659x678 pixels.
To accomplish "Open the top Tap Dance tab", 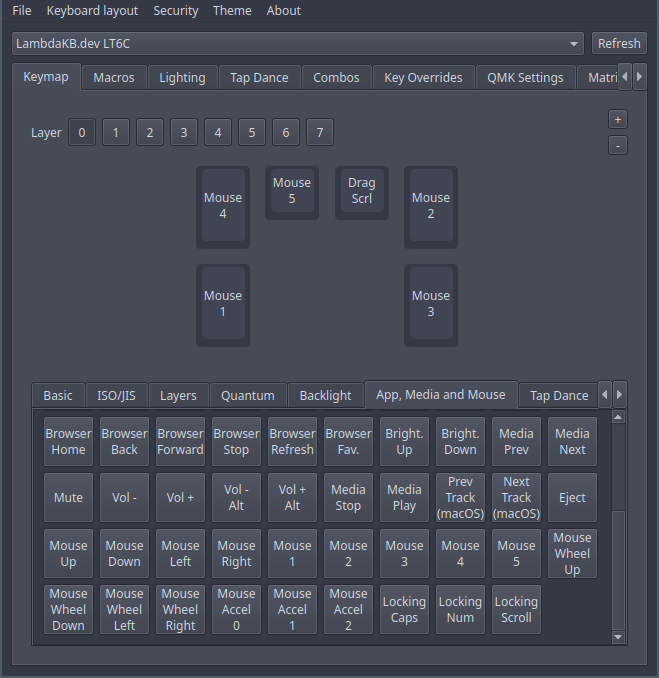I will (x=259, y=77).
